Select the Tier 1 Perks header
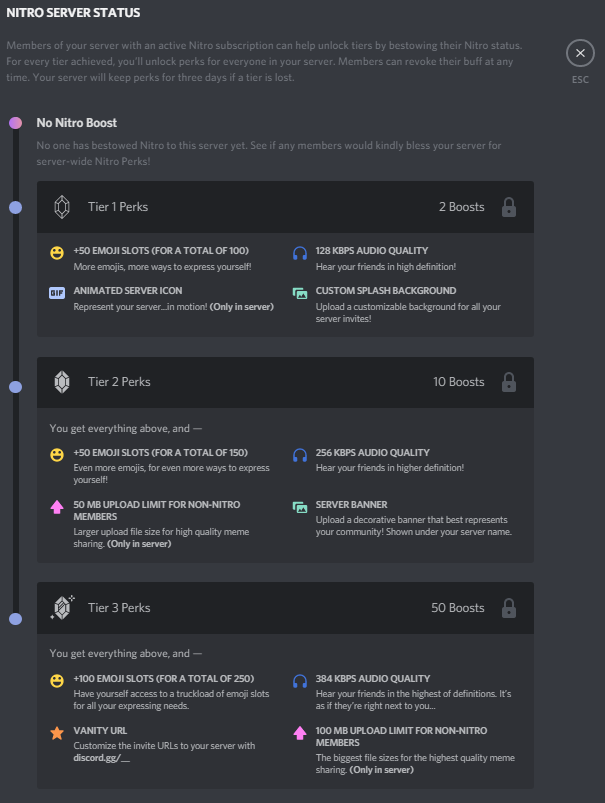This screenshot has height=803, width=605. pos(285,207)
